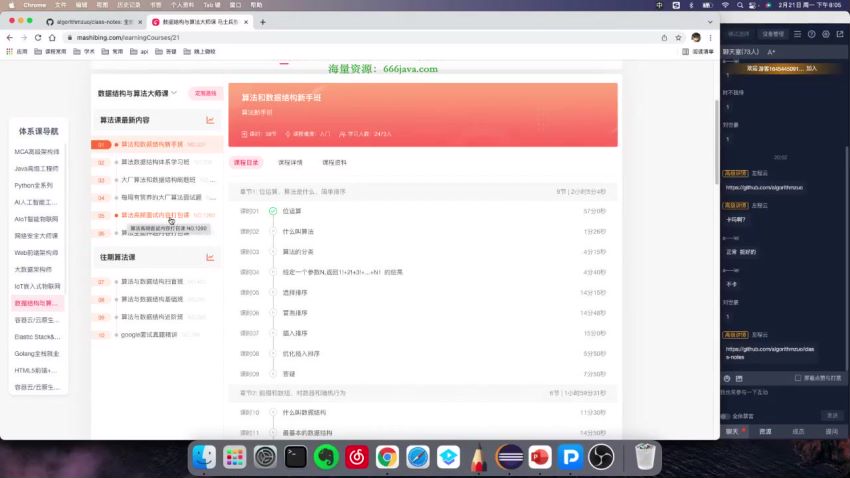
Task: Bookmark this page with the star icon
Action: (679, 37)
